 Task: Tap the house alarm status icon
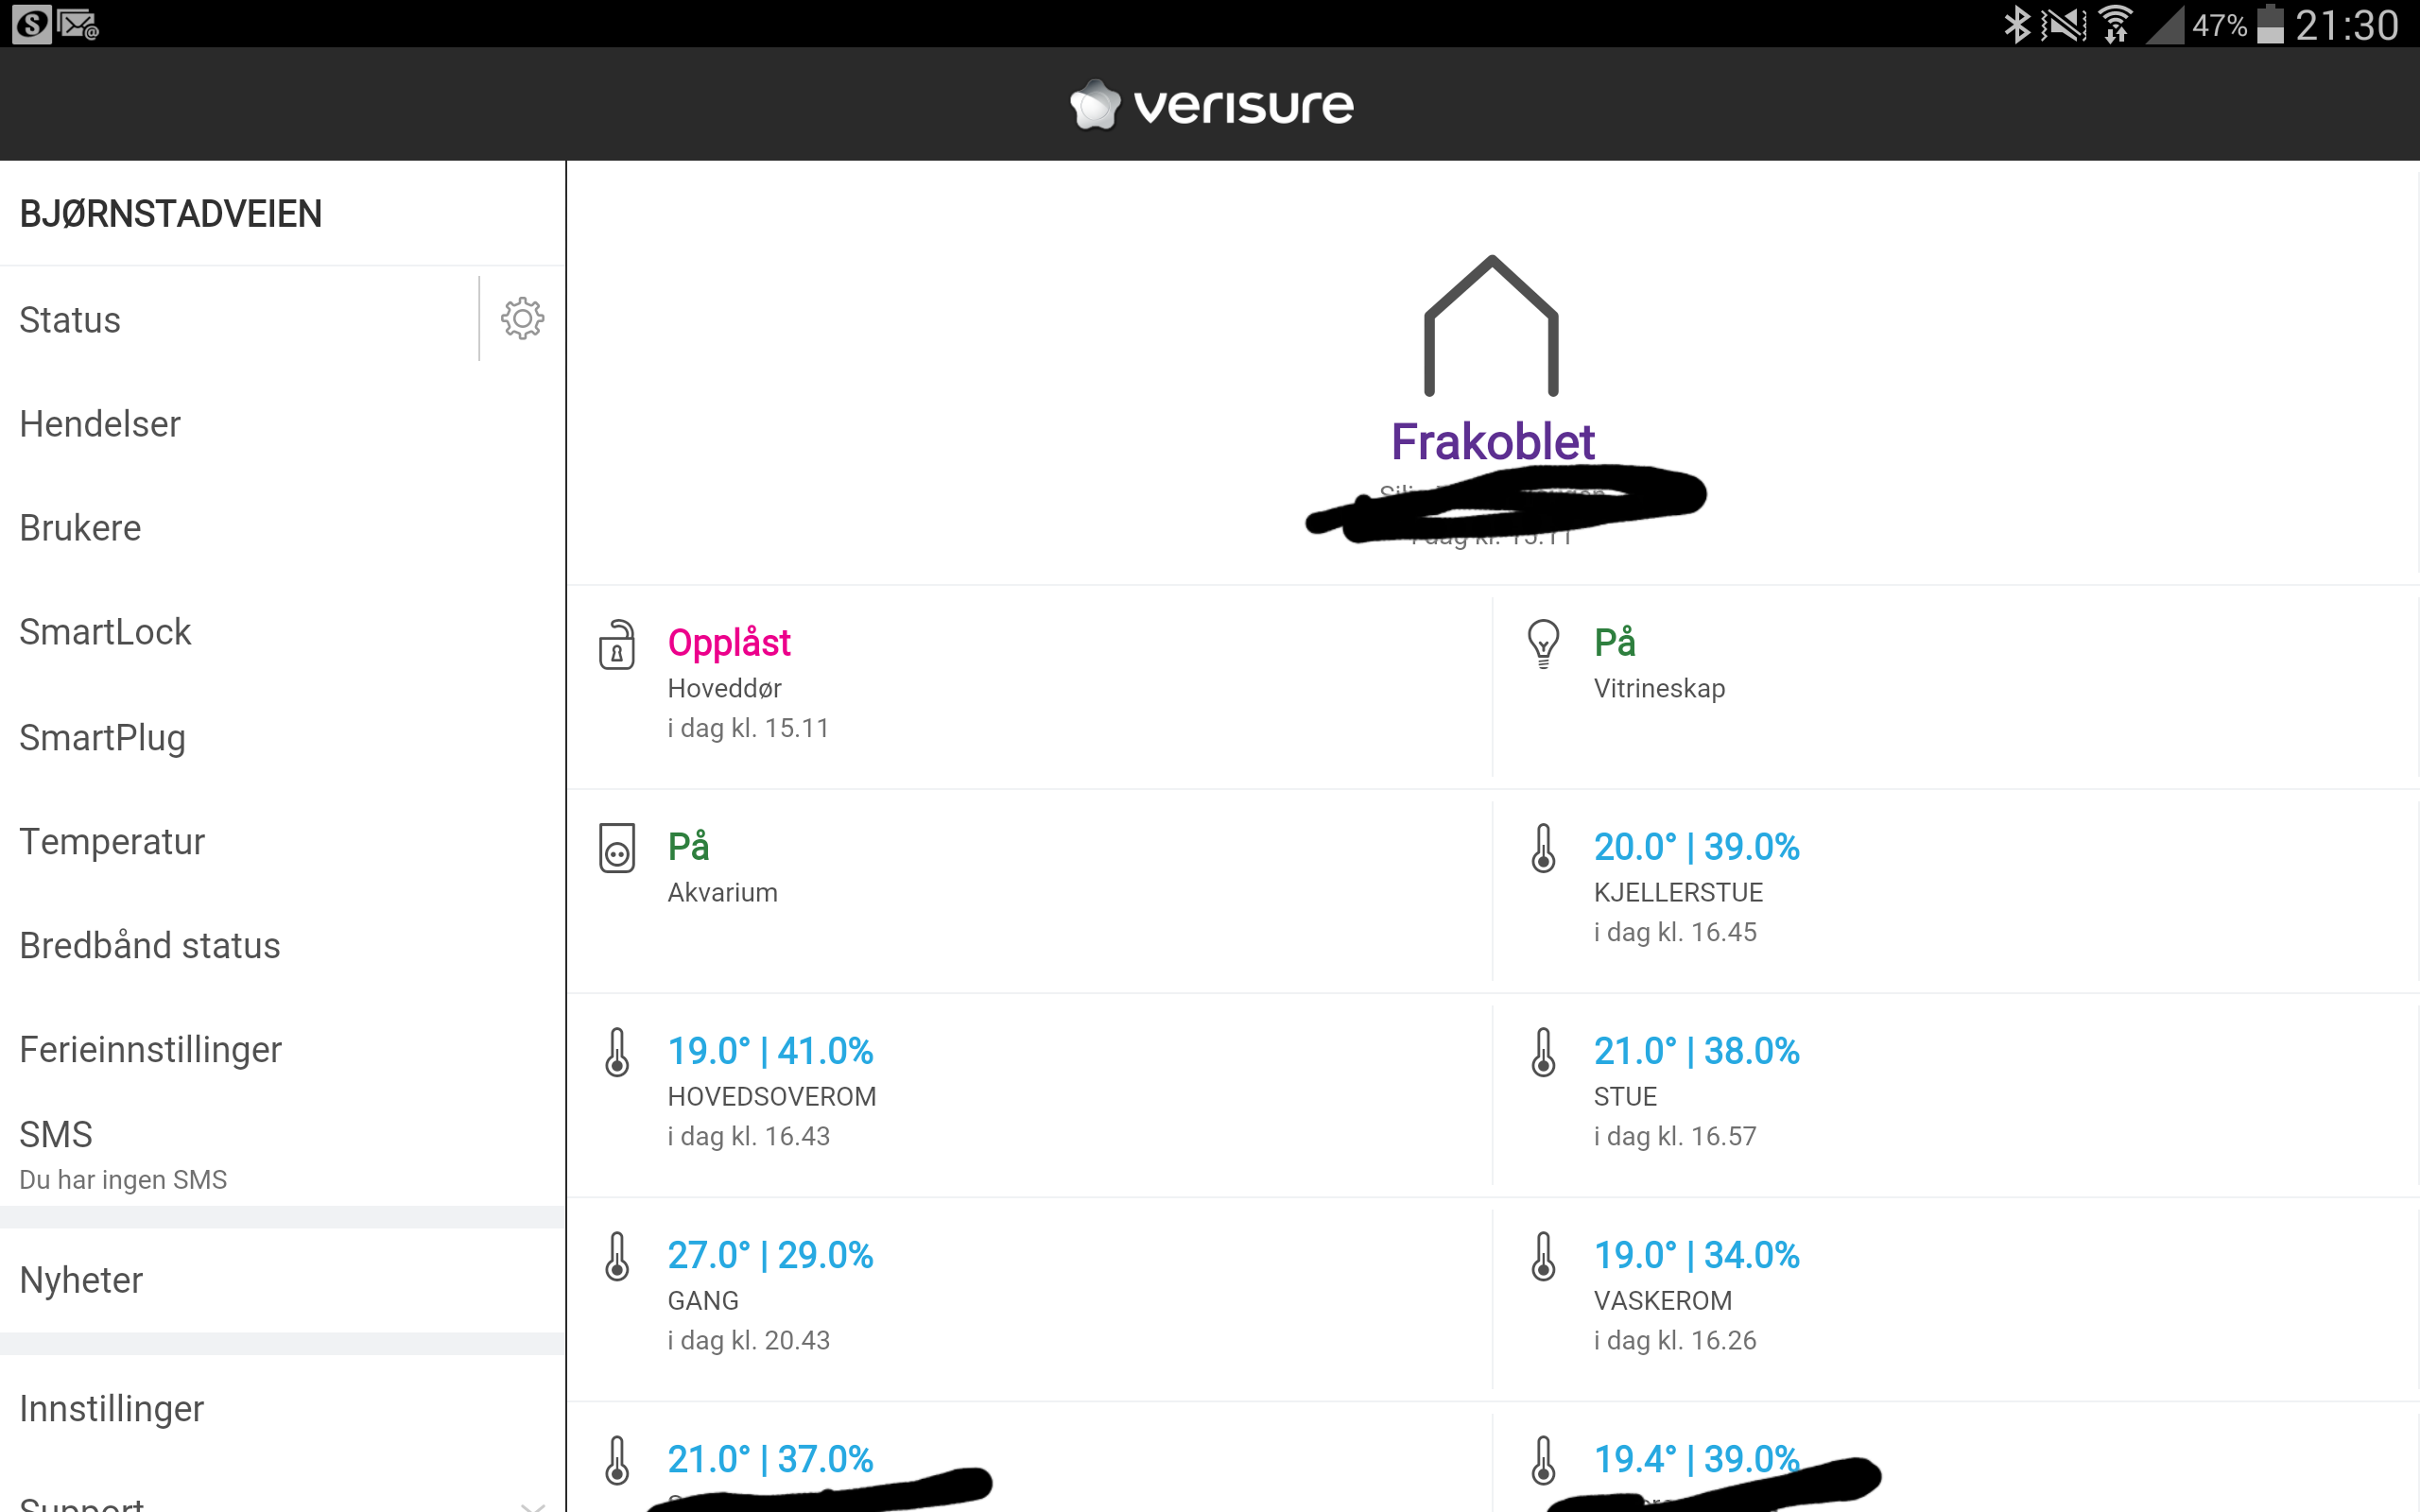tap(1491, 326)
